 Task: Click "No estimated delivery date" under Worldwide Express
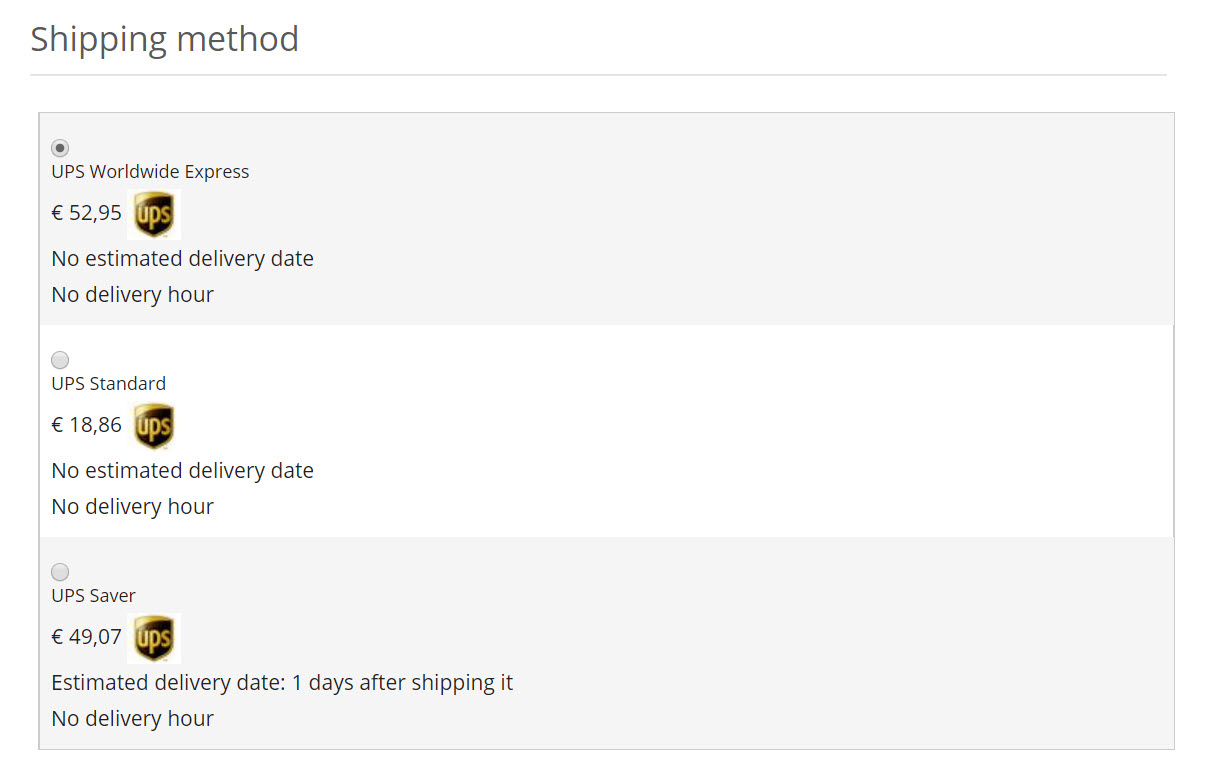[182, 259]
